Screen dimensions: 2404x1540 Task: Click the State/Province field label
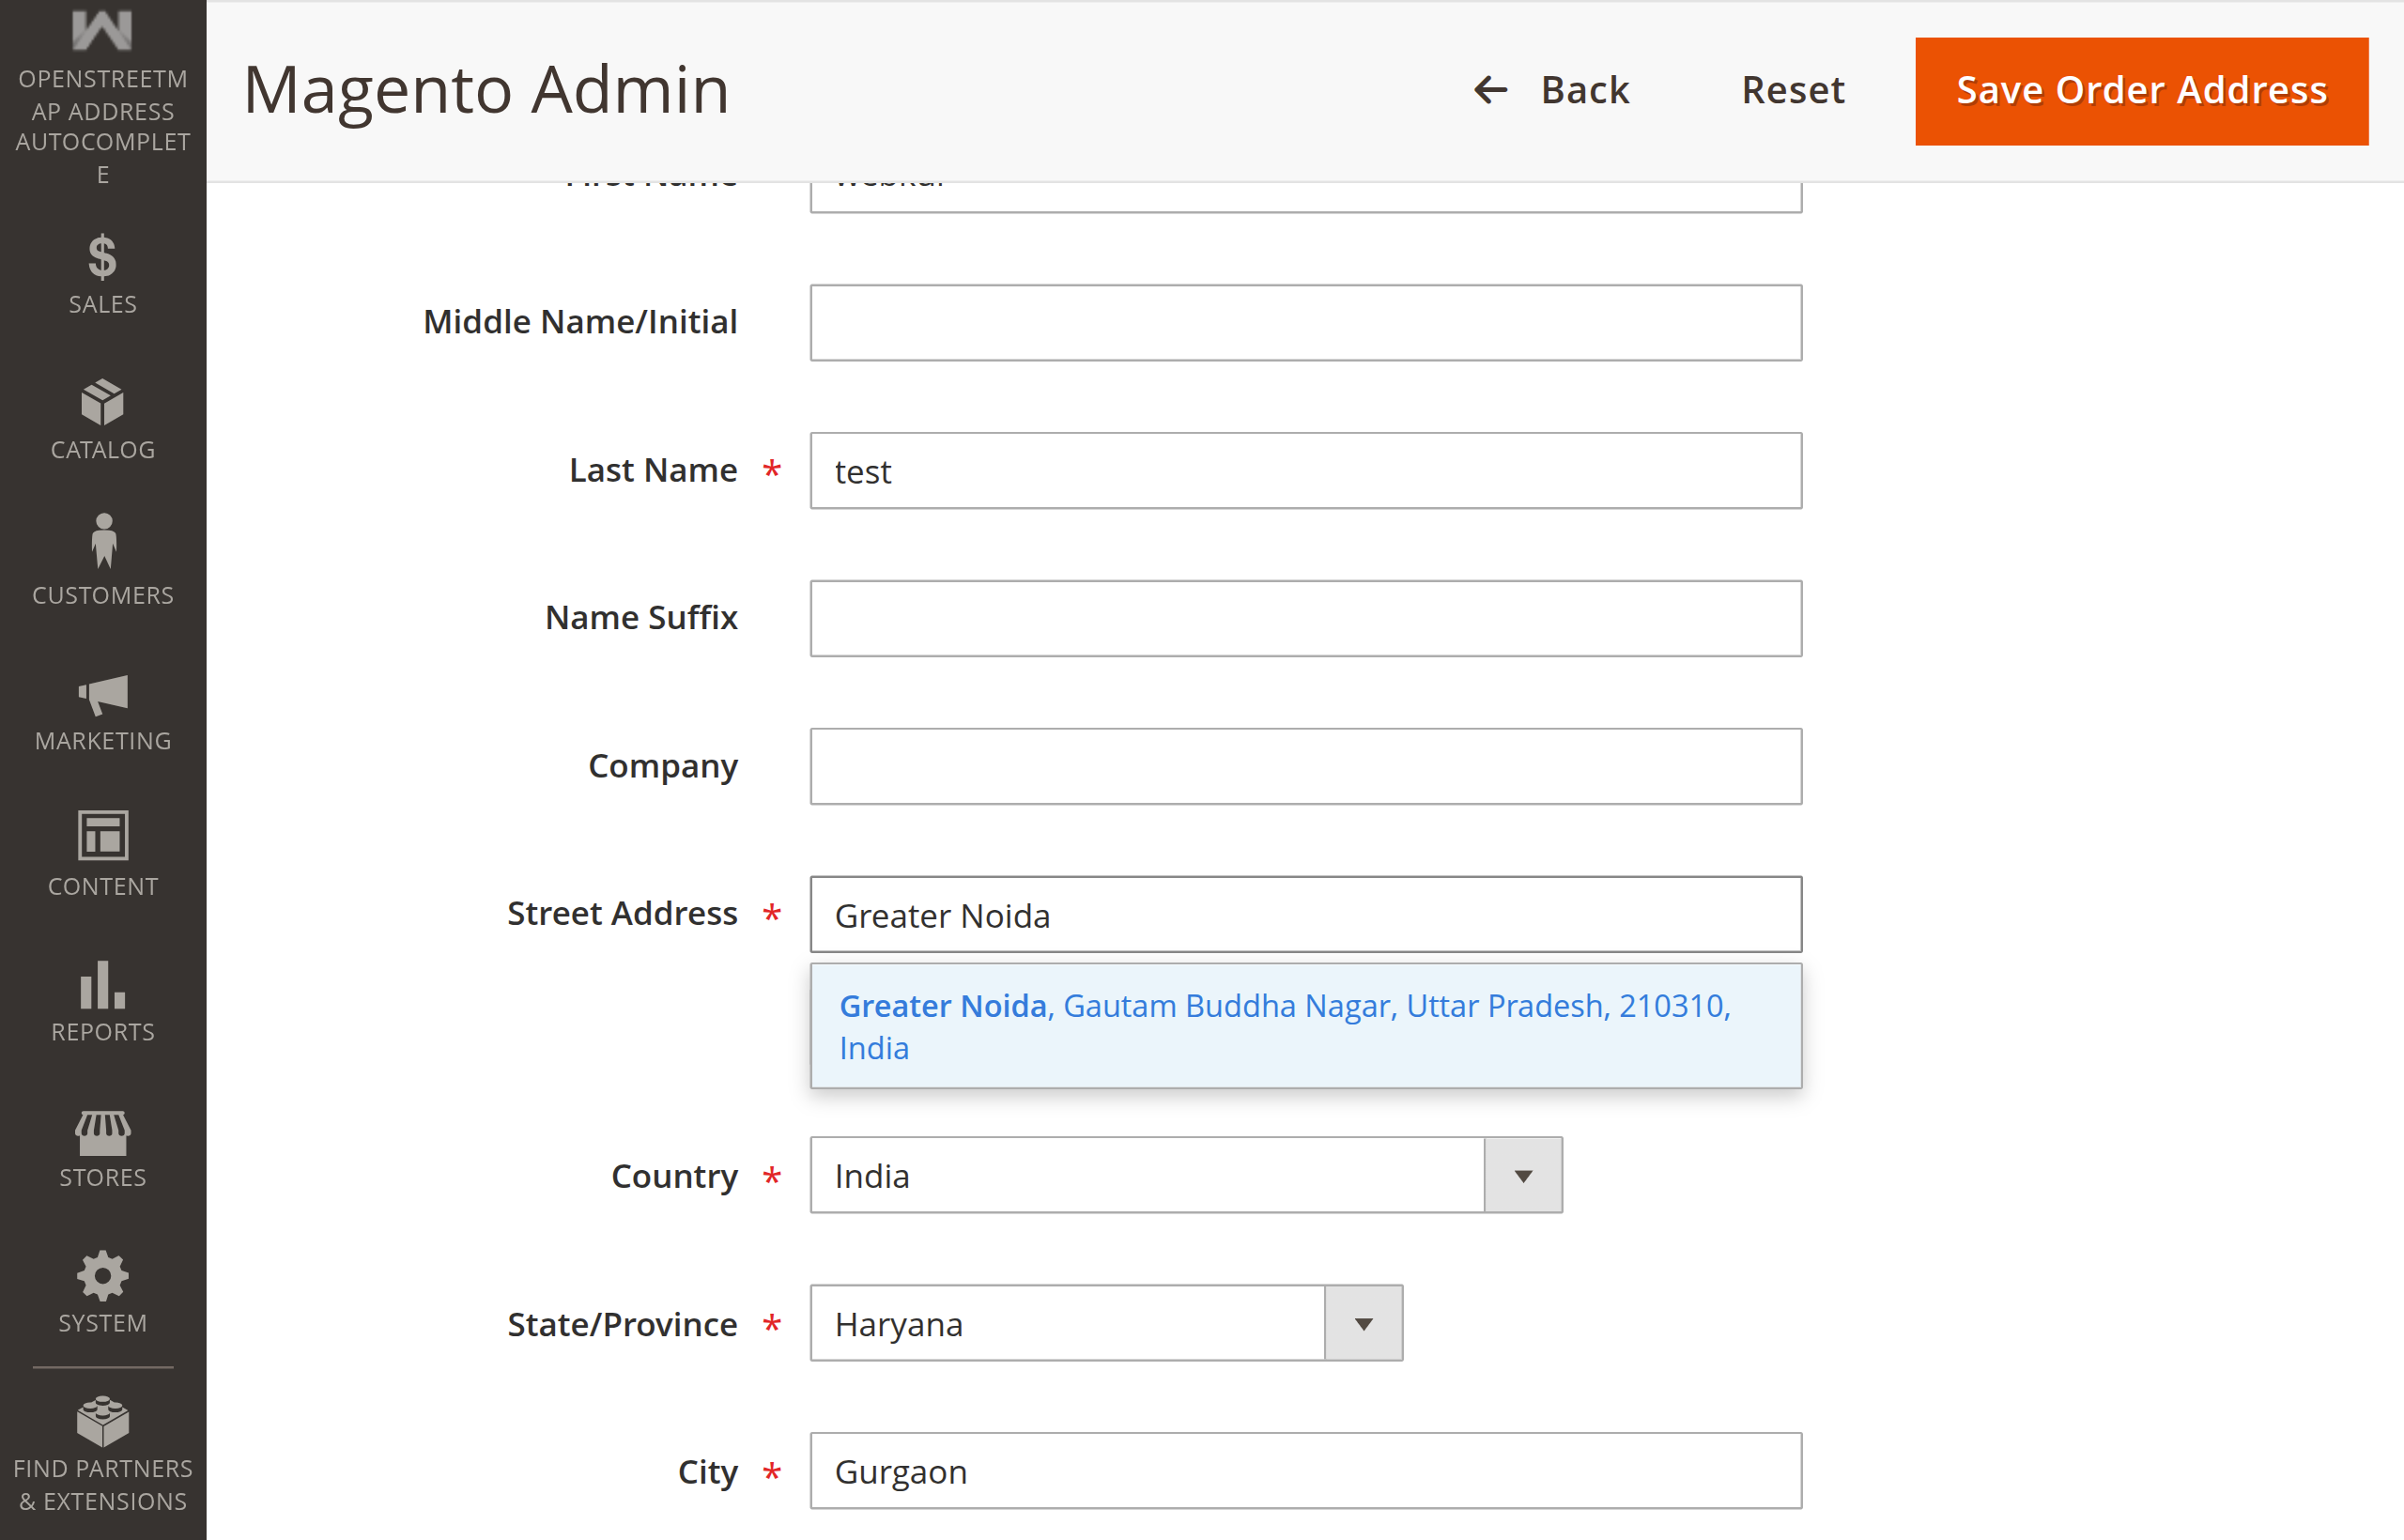click(x=622, y=1324)
